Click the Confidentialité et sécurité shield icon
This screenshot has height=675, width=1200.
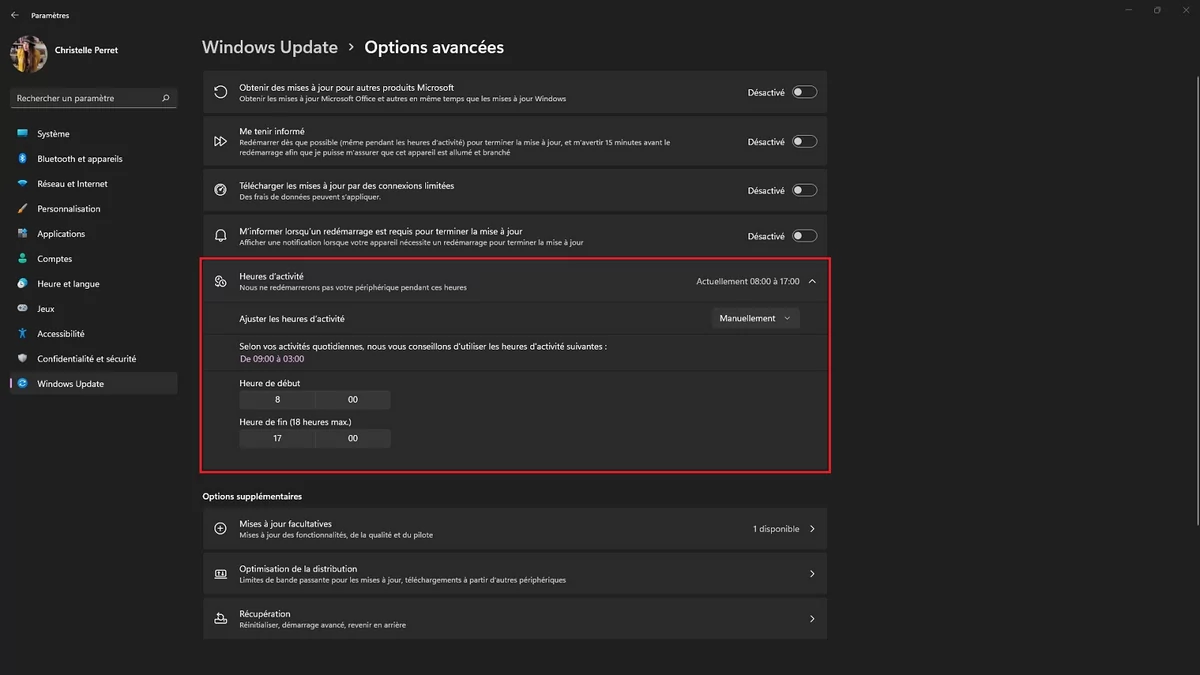[23, 359]
